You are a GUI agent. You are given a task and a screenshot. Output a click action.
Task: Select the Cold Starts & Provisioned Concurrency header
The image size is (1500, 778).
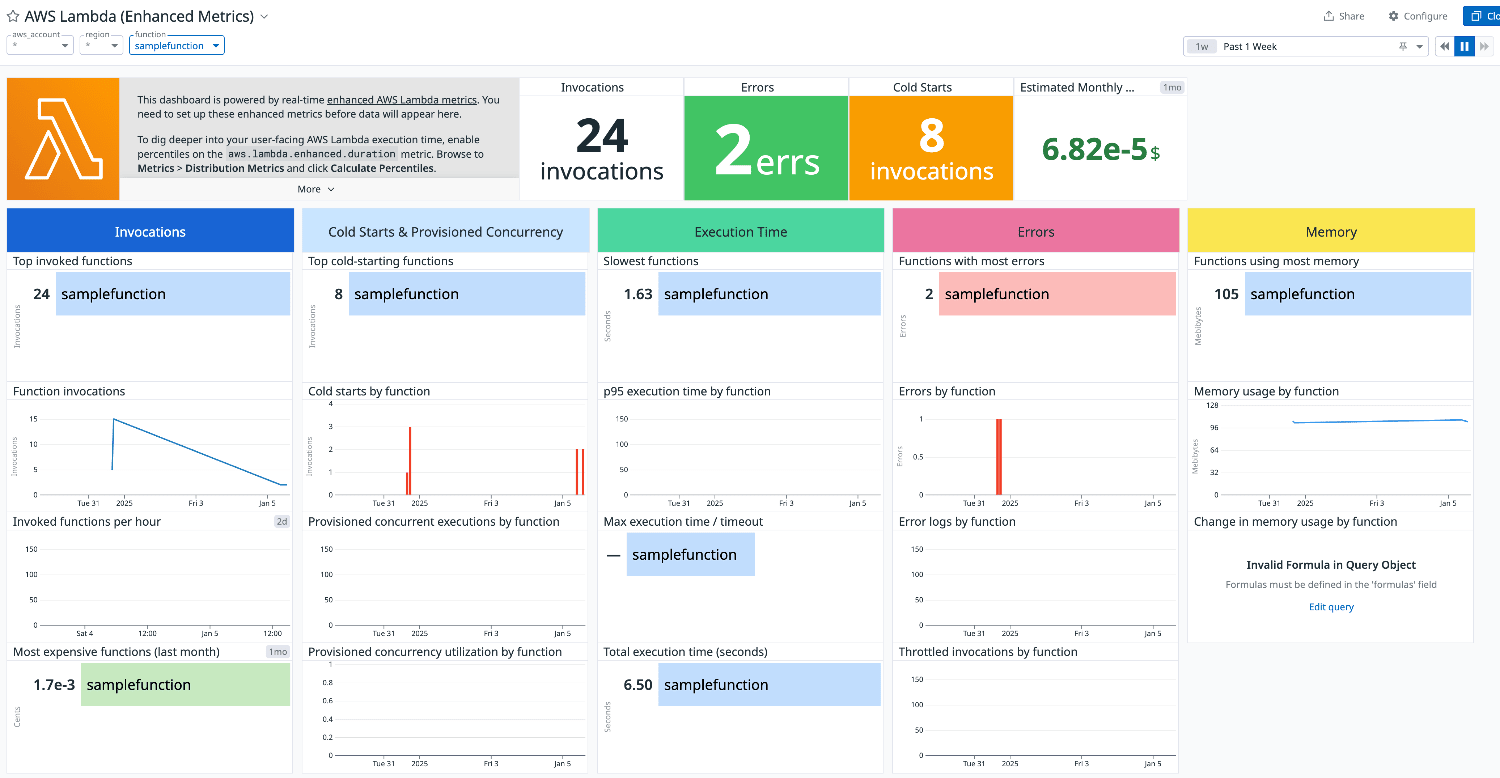pyautogui.click(x=445, y=231)
